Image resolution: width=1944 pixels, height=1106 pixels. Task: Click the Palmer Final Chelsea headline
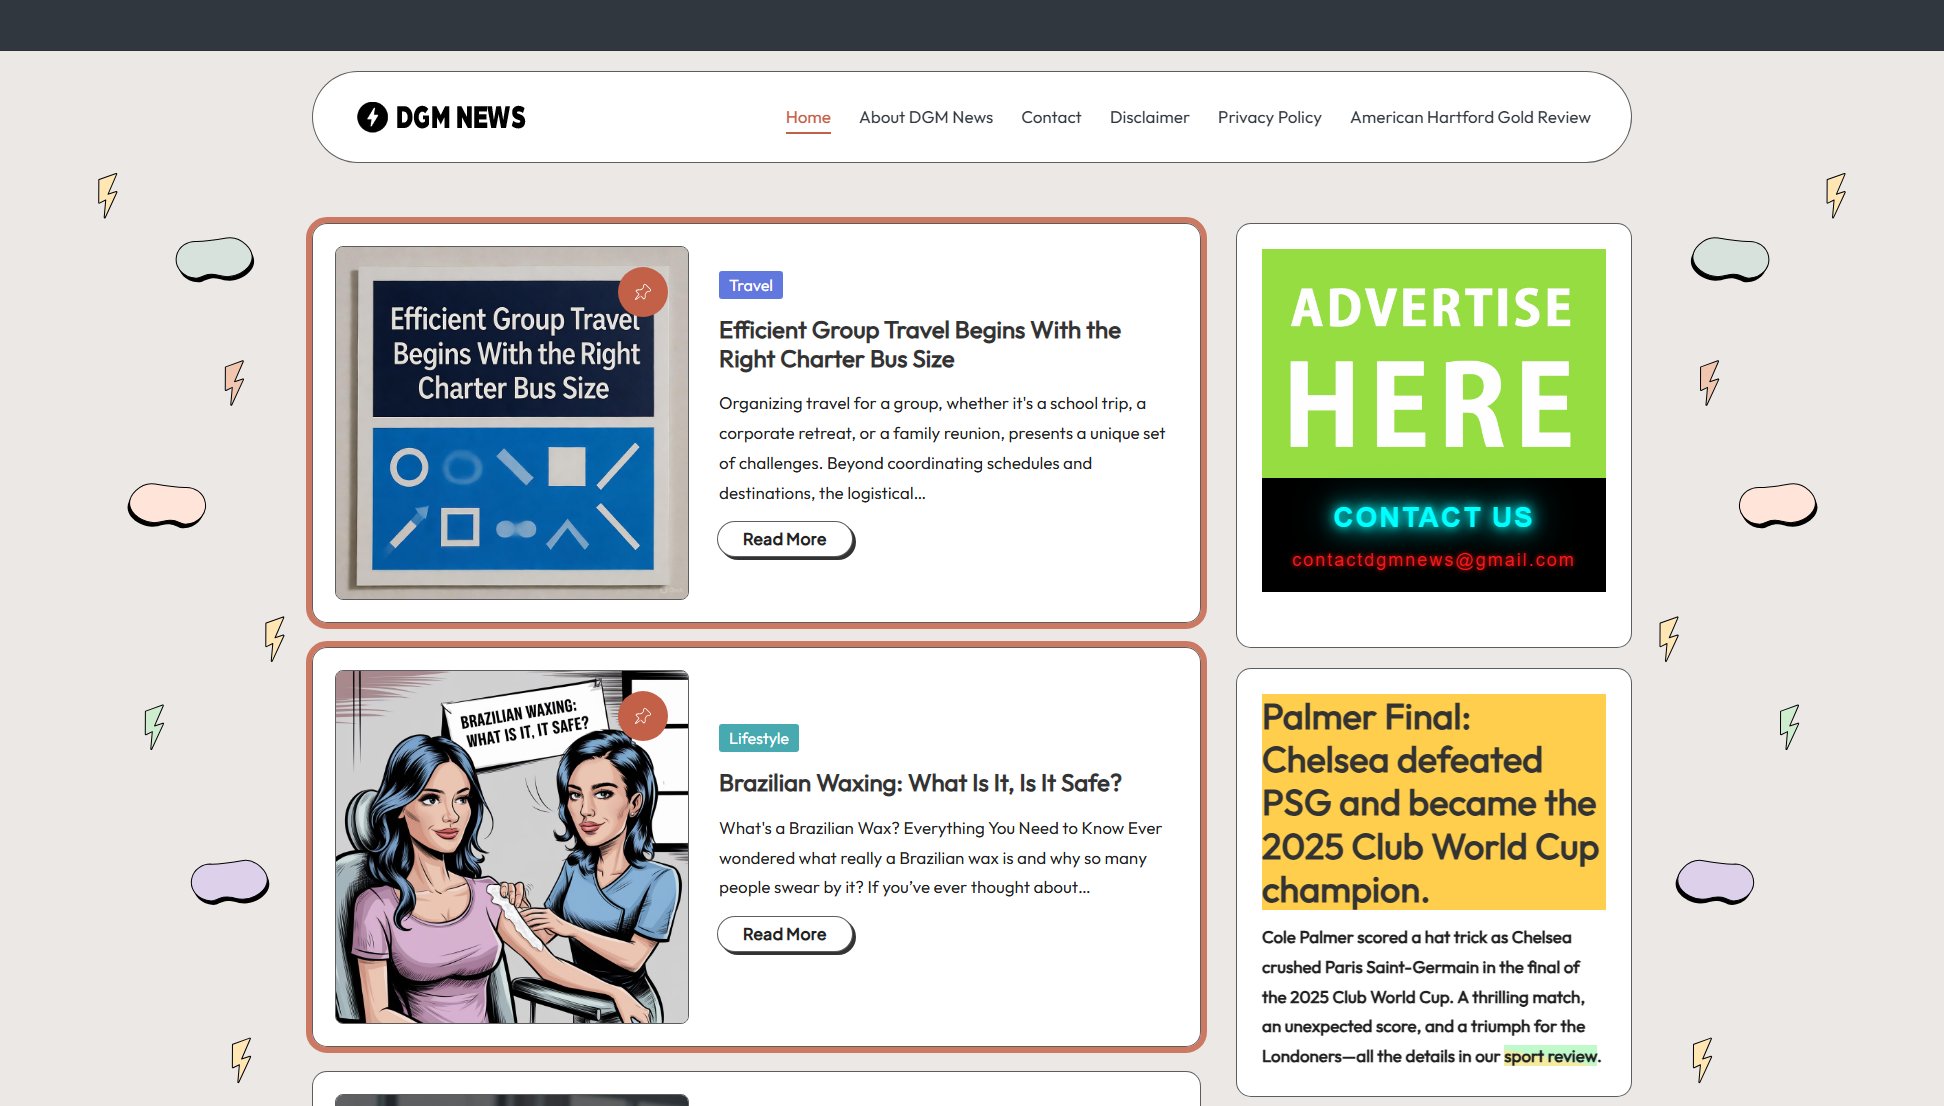(x=1430, y=802)
